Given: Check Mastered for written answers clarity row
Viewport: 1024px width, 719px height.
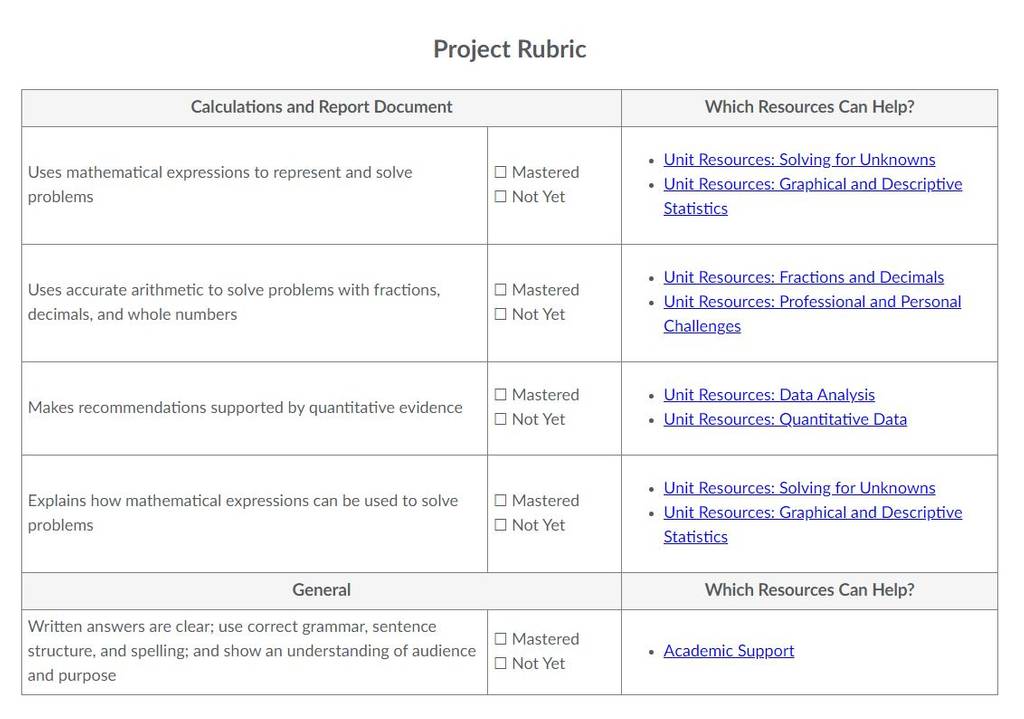Looking at the screenshot, I should click(x=500, y=639).
